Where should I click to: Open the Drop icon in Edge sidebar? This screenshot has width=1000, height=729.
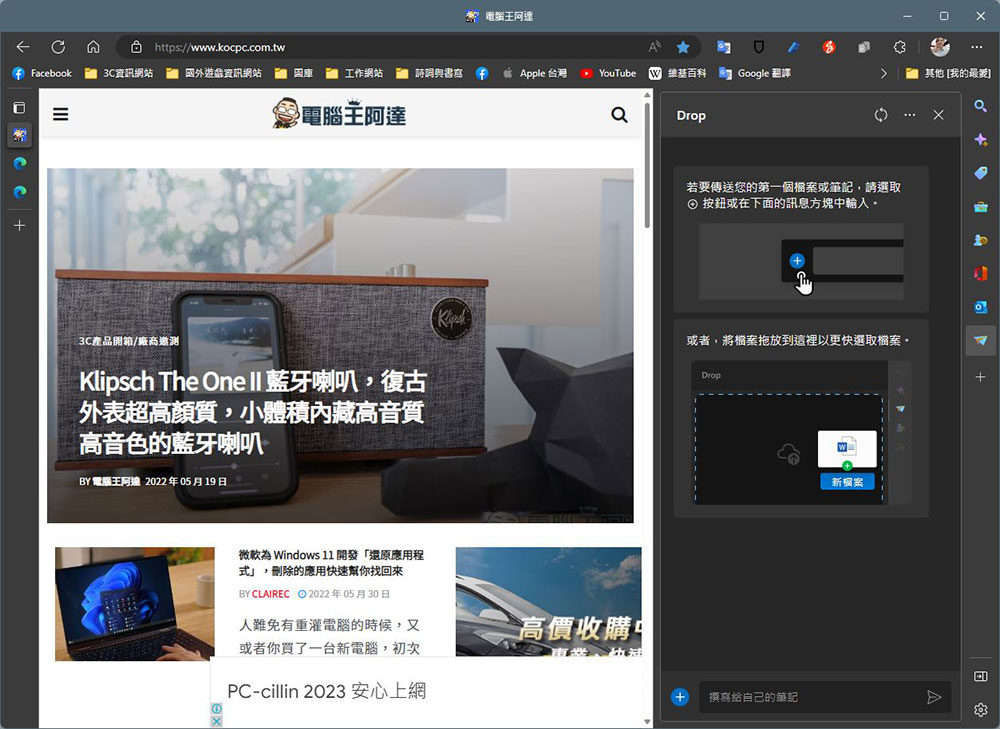[980, 341]
